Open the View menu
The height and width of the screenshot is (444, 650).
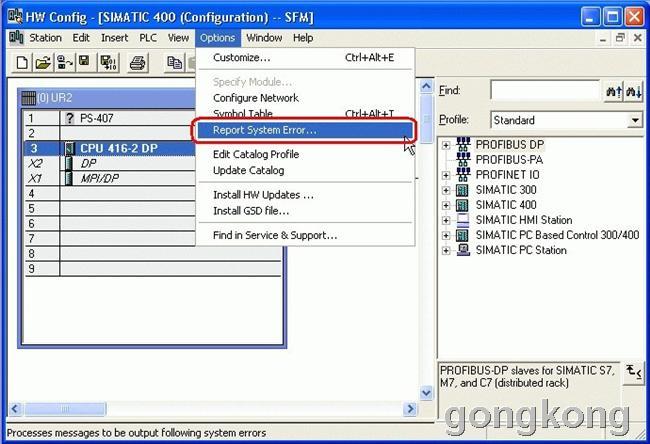pos(178,38)
